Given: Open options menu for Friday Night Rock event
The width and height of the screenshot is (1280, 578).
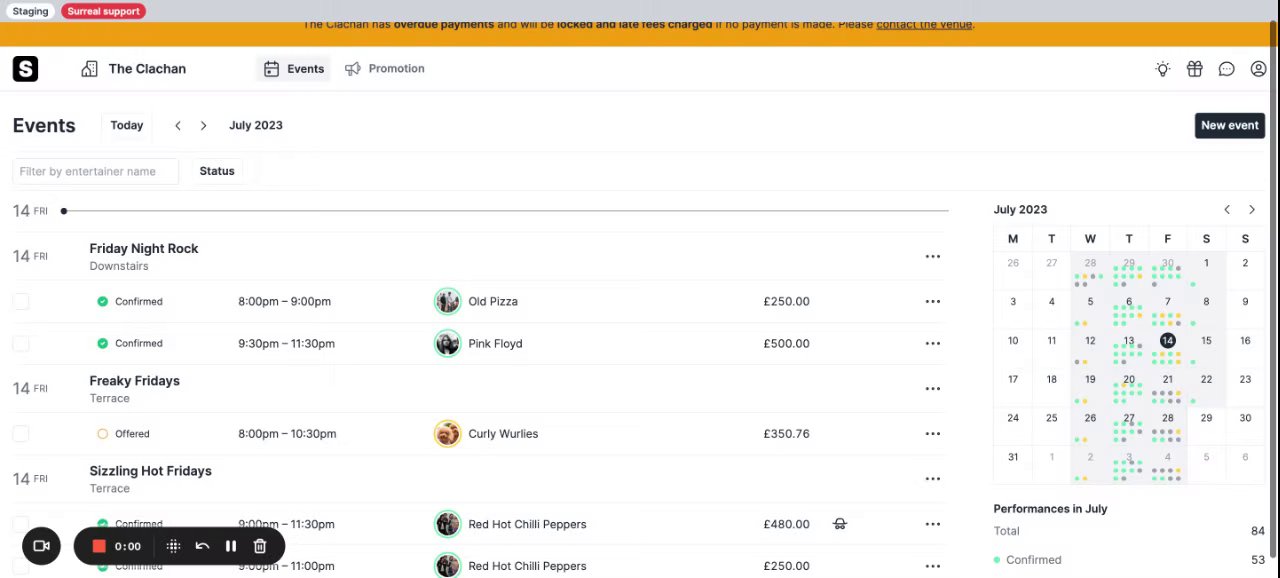Looking at the screenshot, I should point(933,256).
